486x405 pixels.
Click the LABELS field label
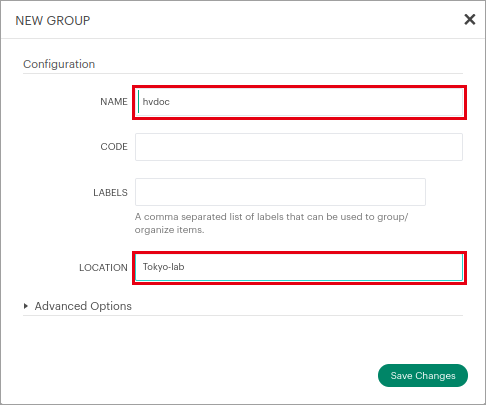pyautogui.click(x=110, y=193)
